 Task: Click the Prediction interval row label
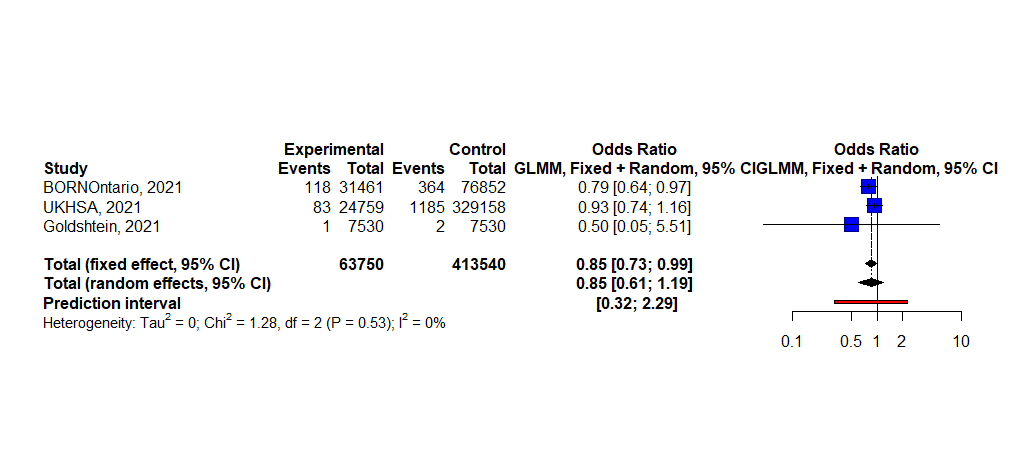pos(112,302)
